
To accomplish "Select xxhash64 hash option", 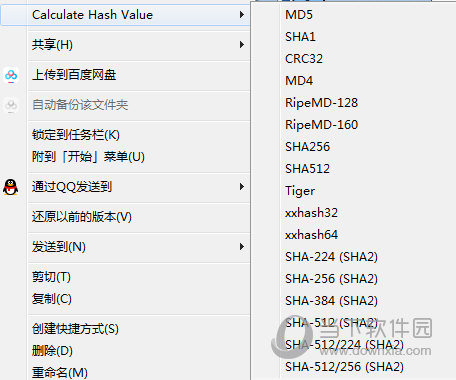I will pos(353,235).
